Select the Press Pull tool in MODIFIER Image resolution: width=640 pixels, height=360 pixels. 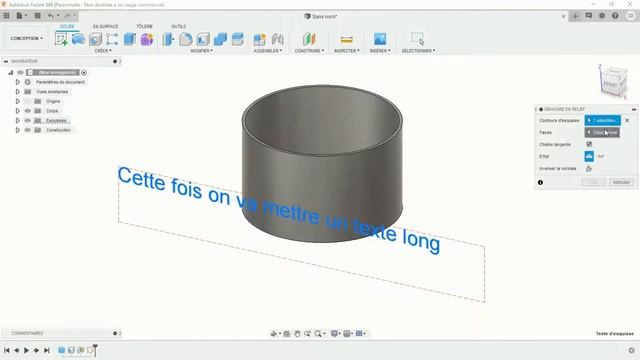pos(168,39)
